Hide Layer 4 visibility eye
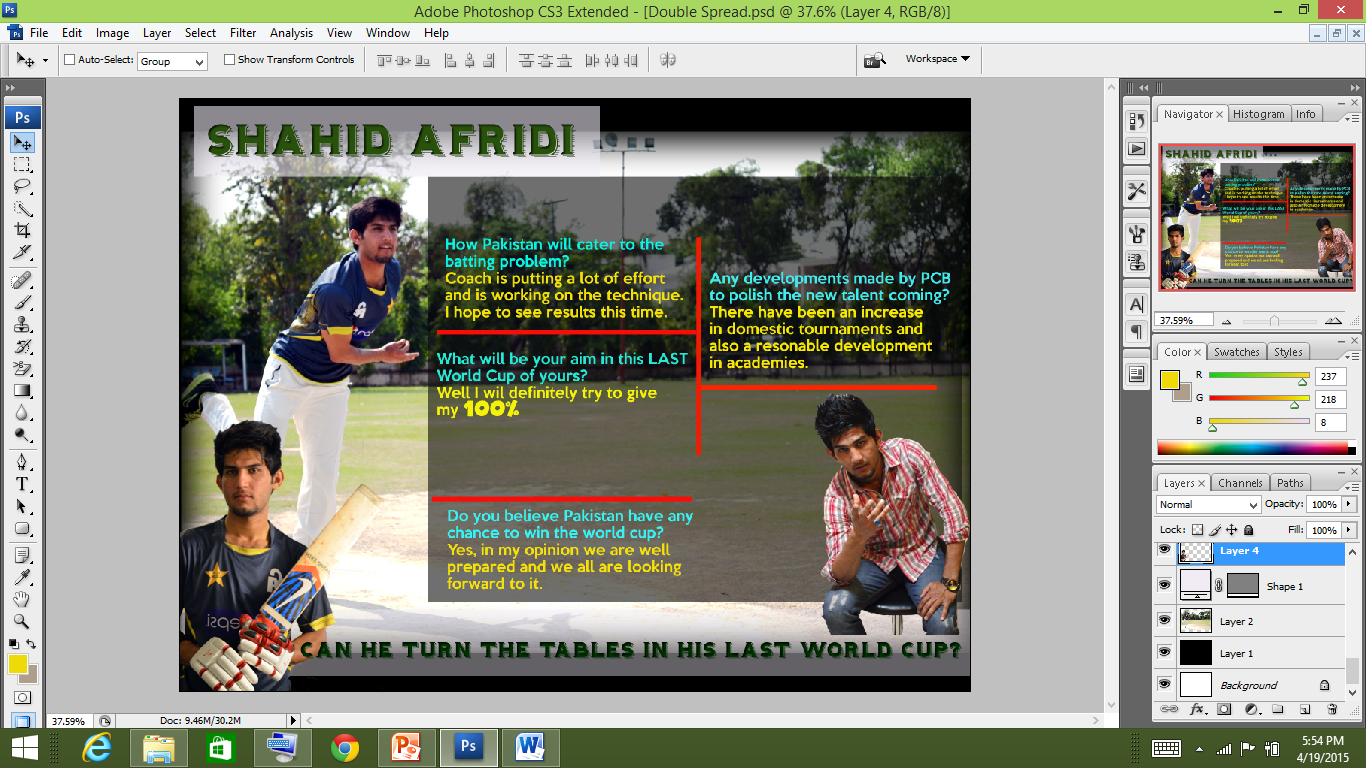This screenshot has width=1366, height=768. coord(1164,550)
